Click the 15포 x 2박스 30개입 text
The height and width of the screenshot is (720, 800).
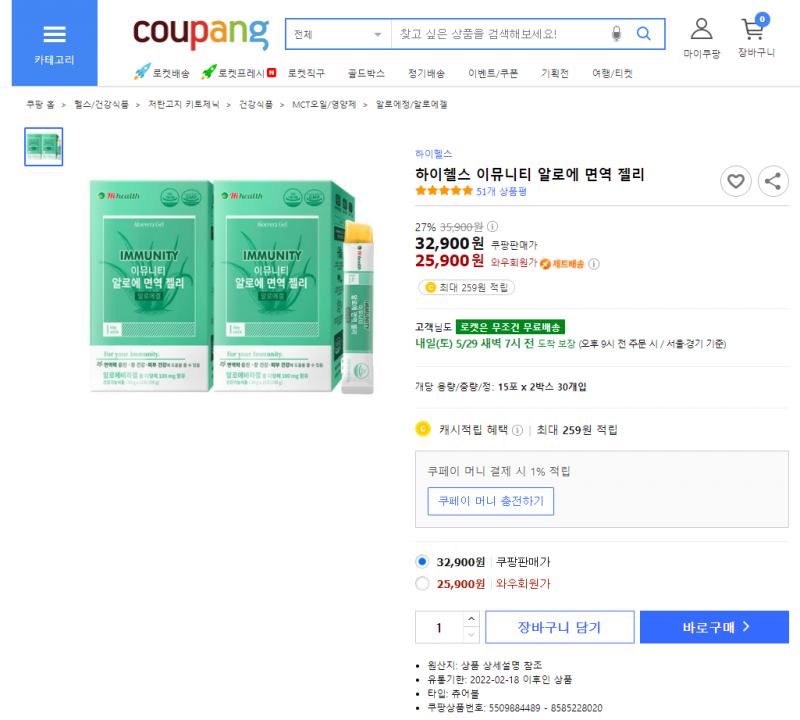click(x=542, y=387)
